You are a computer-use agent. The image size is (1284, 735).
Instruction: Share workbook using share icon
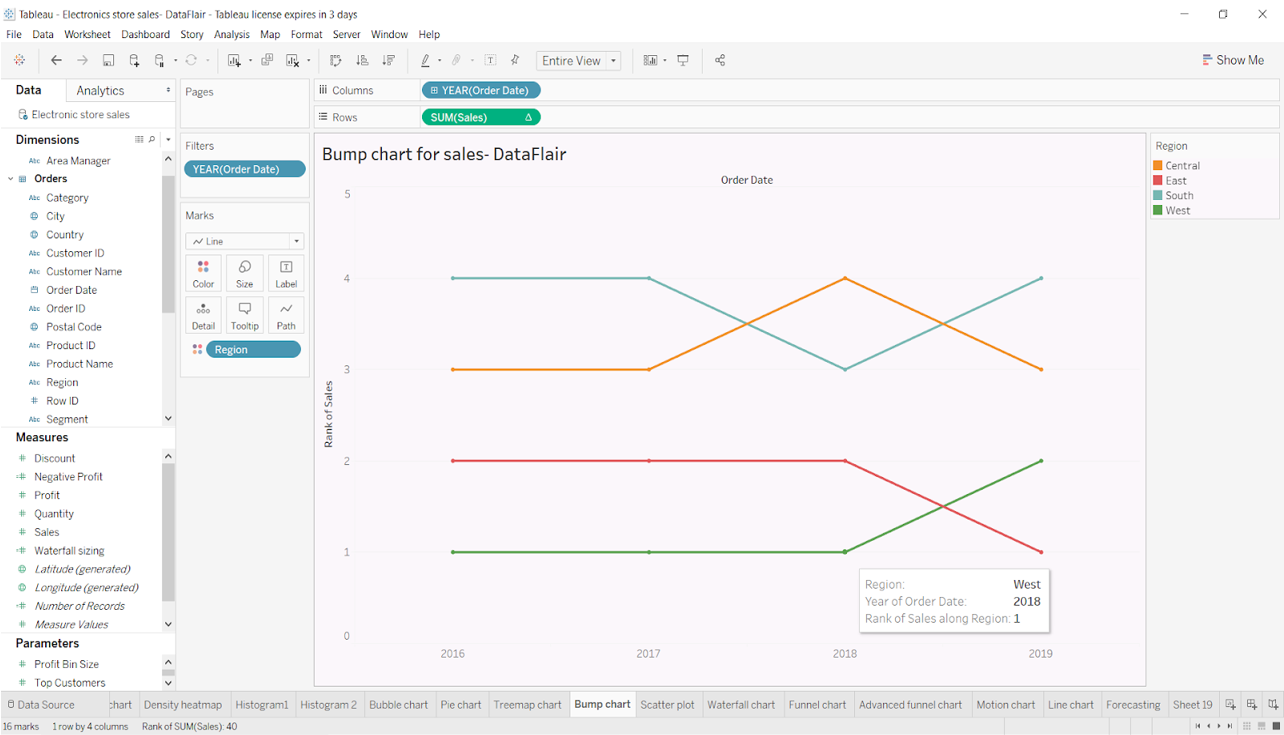(x=720, y=60)
